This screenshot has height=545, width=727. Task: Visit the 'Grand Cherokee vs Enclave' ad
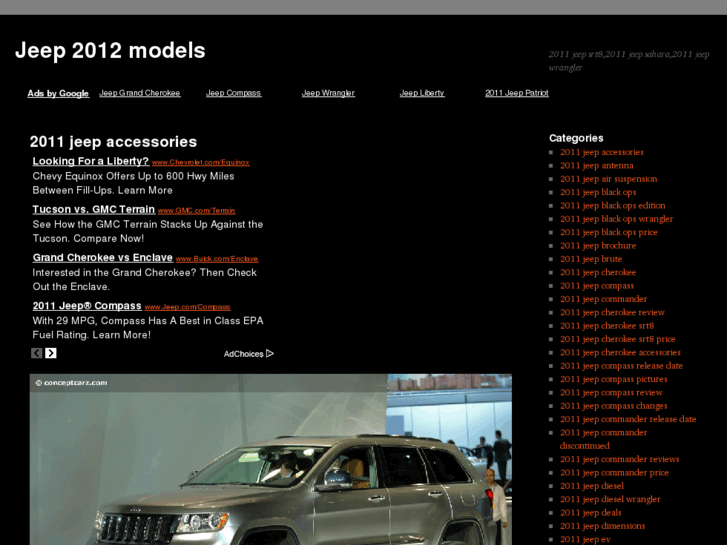point(102,257)
